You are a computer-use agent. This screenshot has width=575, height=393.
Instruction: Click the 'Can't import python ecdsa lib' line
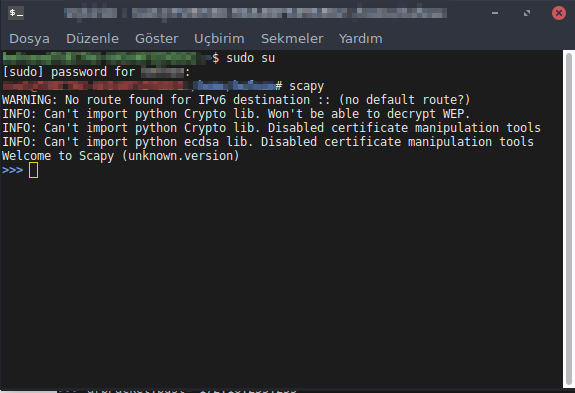click(268, 142)
